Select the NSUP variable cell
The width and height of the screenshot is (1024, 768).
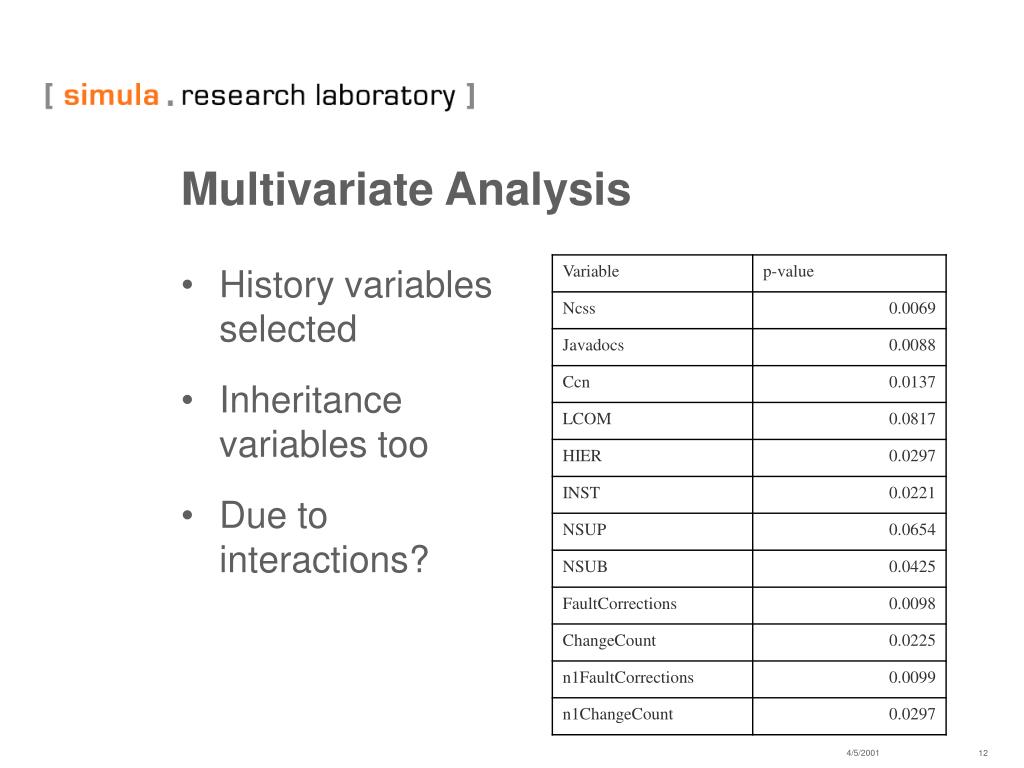point(652,532)
